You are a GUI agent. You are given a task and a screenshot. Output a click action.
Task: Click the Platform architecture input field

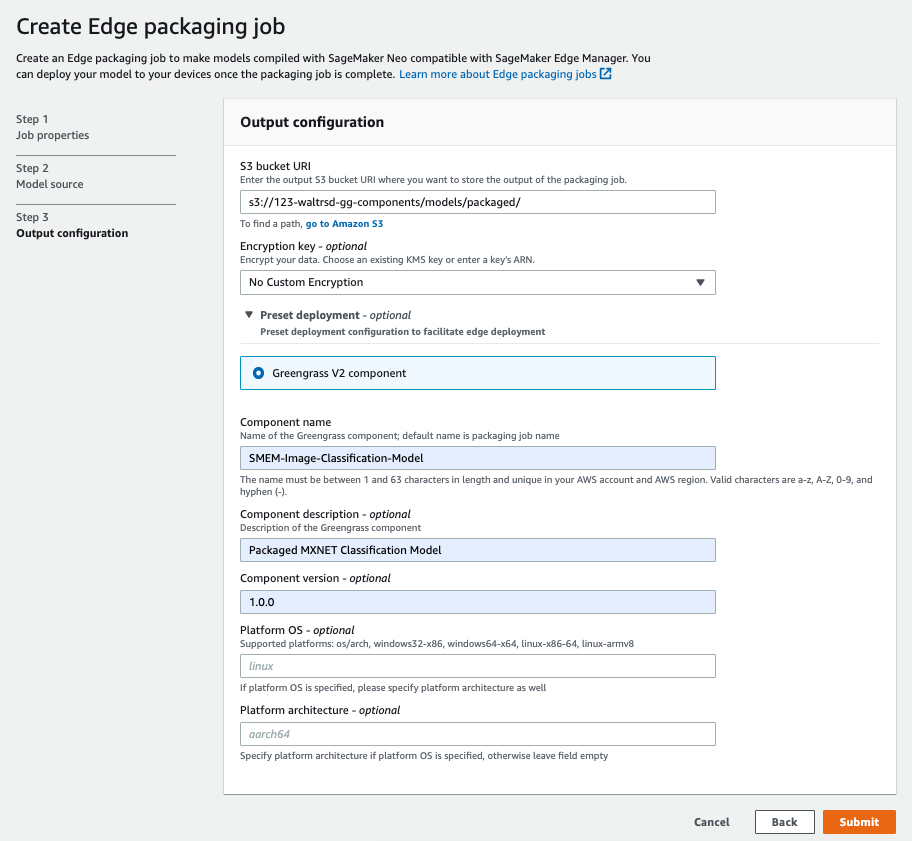(478, 734)
